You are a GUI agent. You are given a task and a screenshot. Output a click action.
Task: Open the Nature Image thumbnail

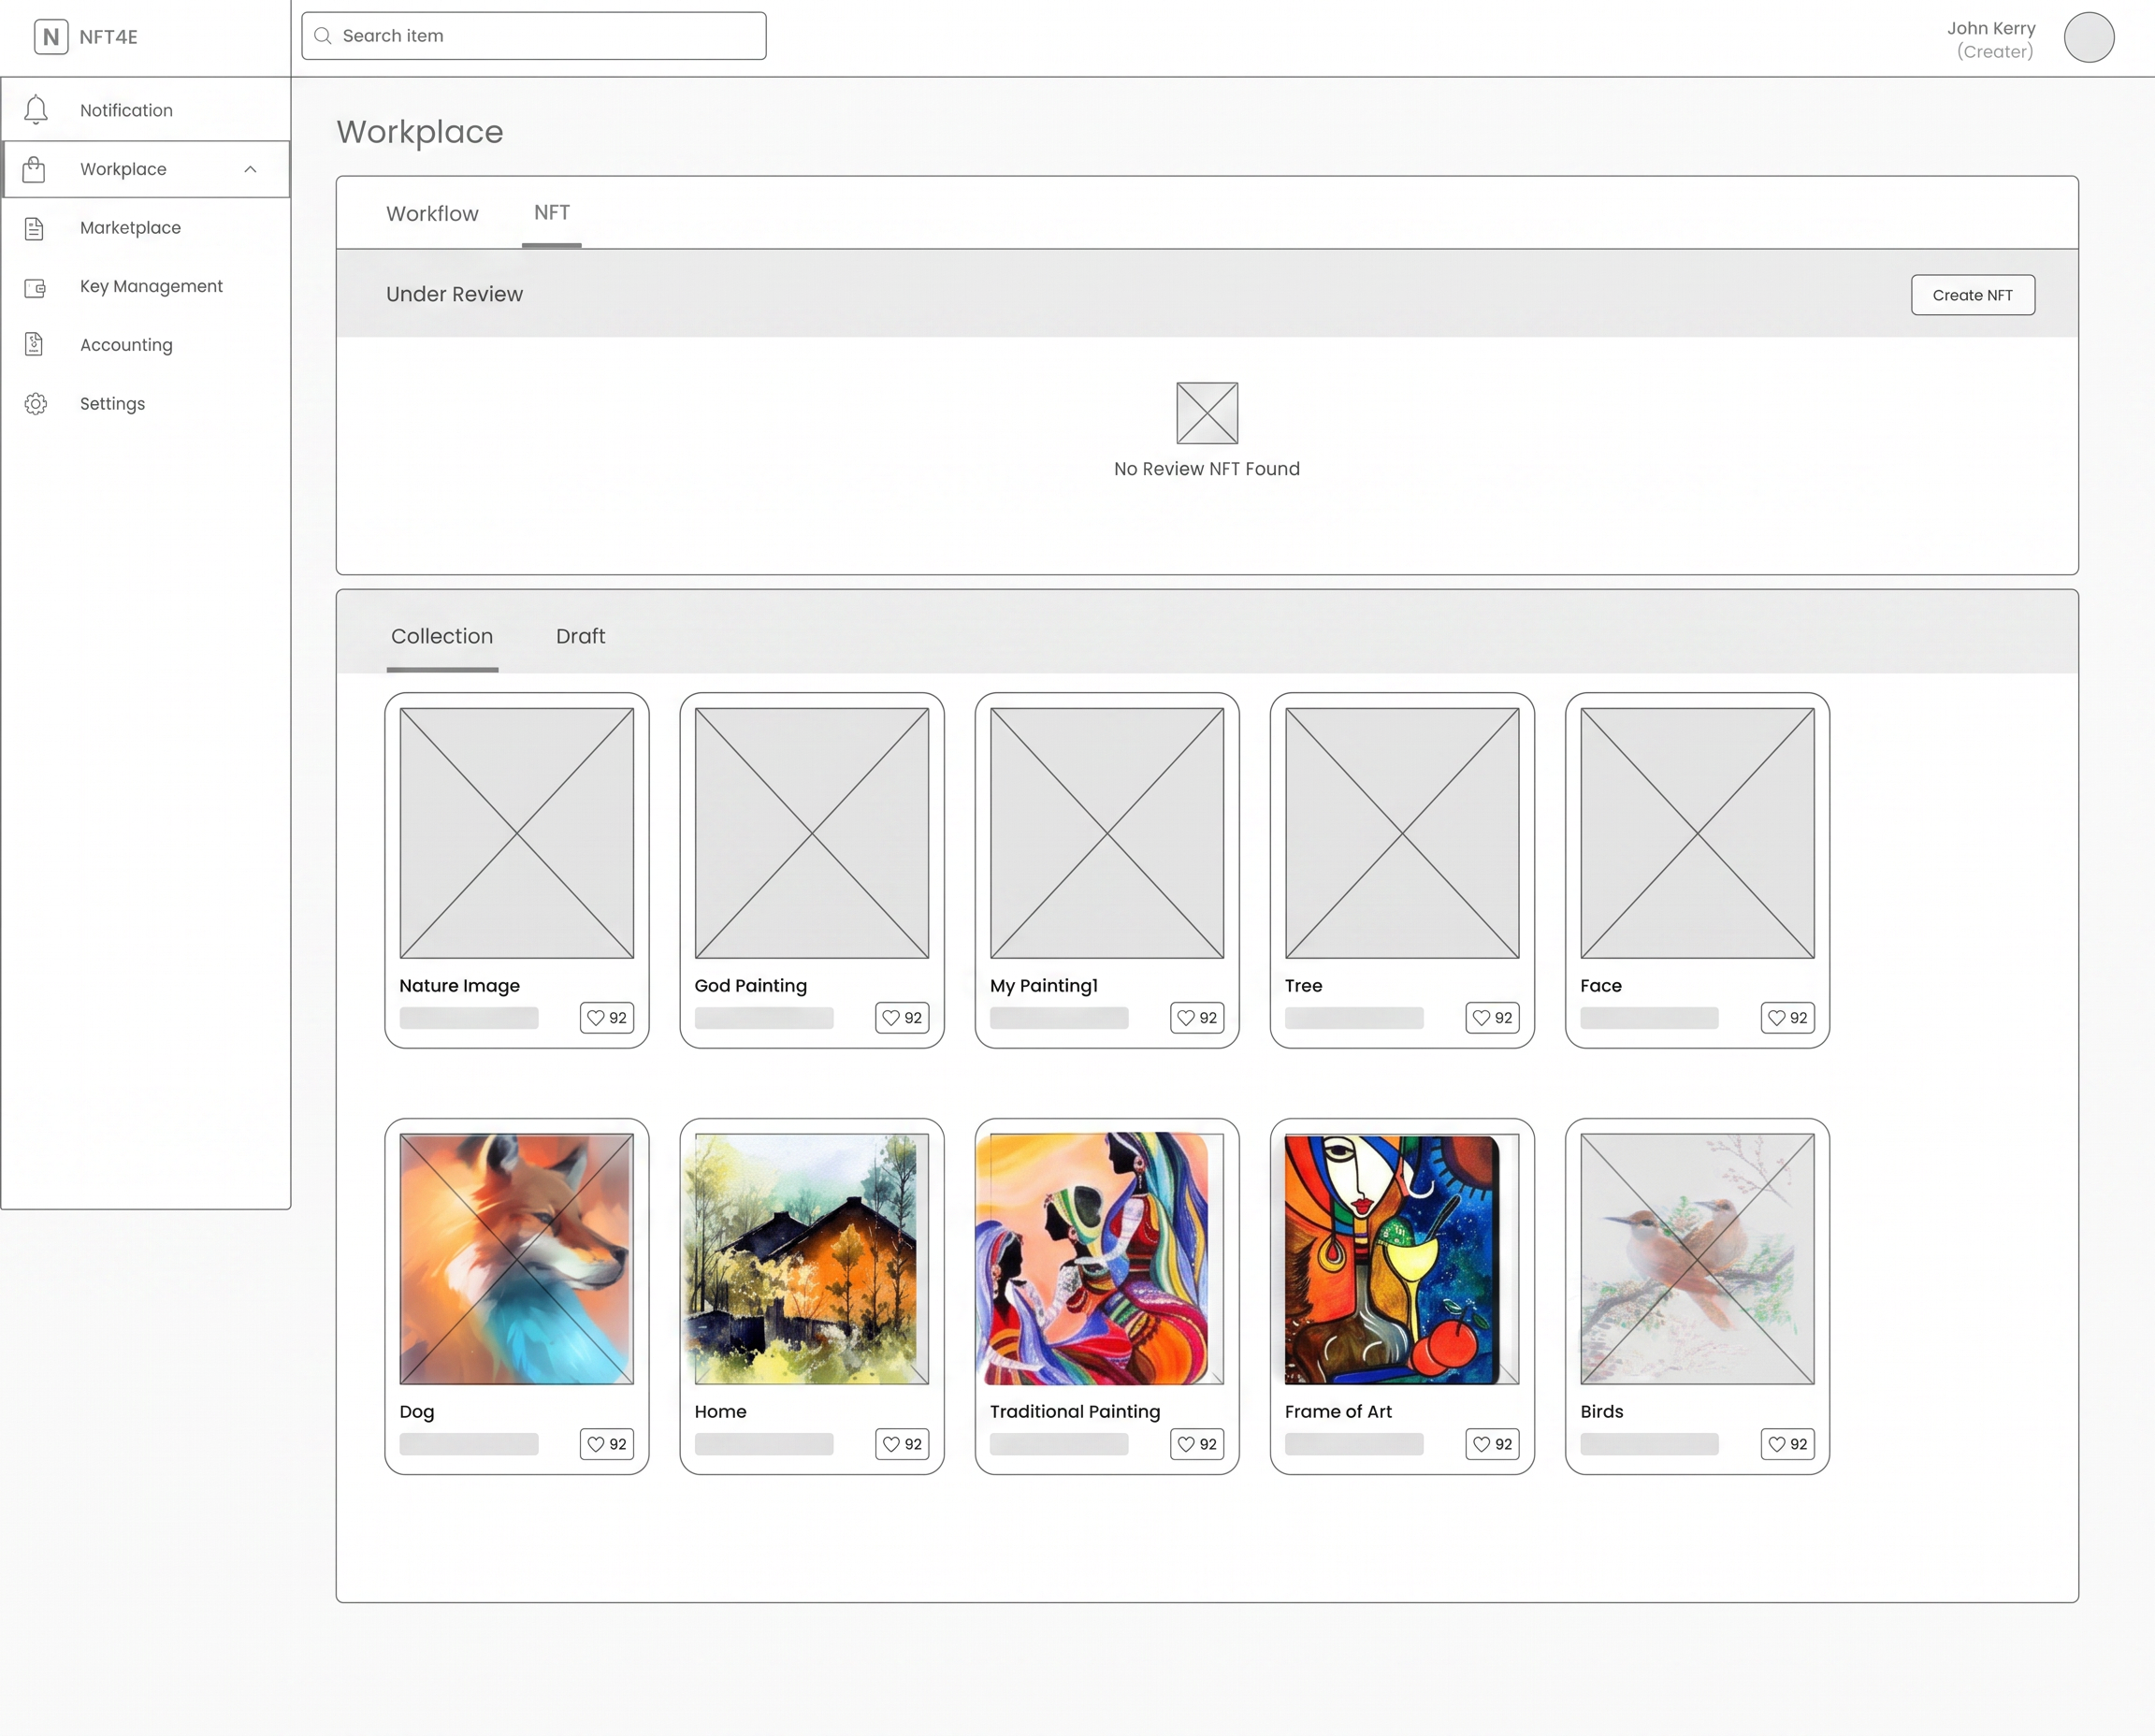click(517, 833)
